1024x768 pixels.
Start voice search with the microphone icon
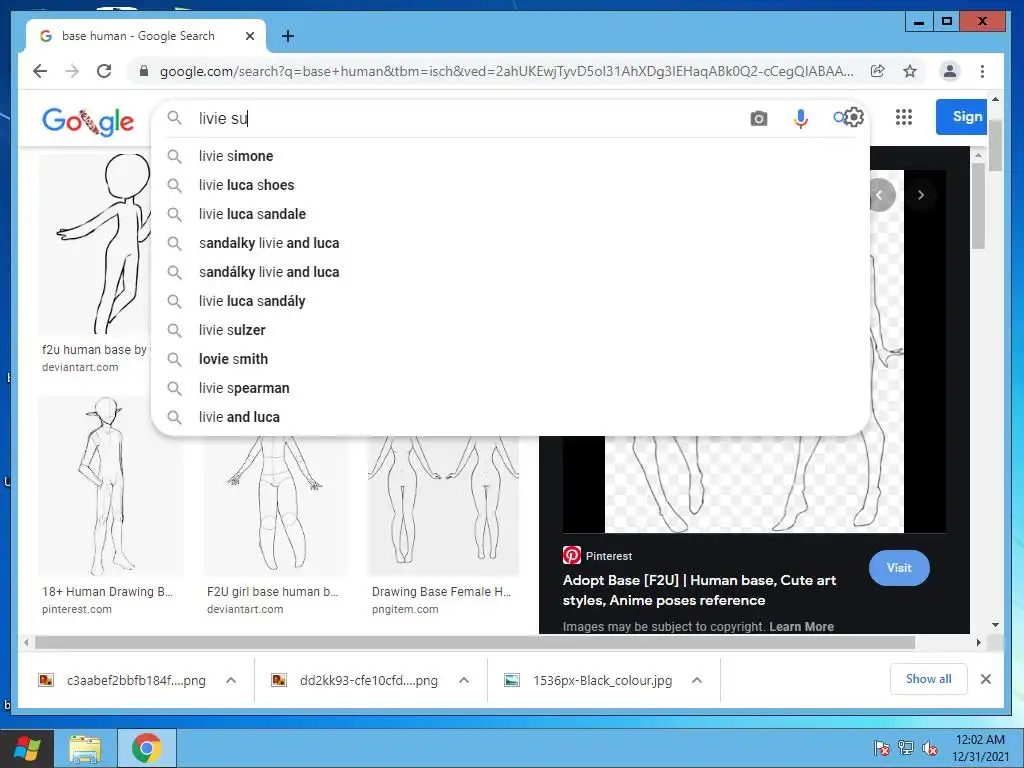coord(801,118)
